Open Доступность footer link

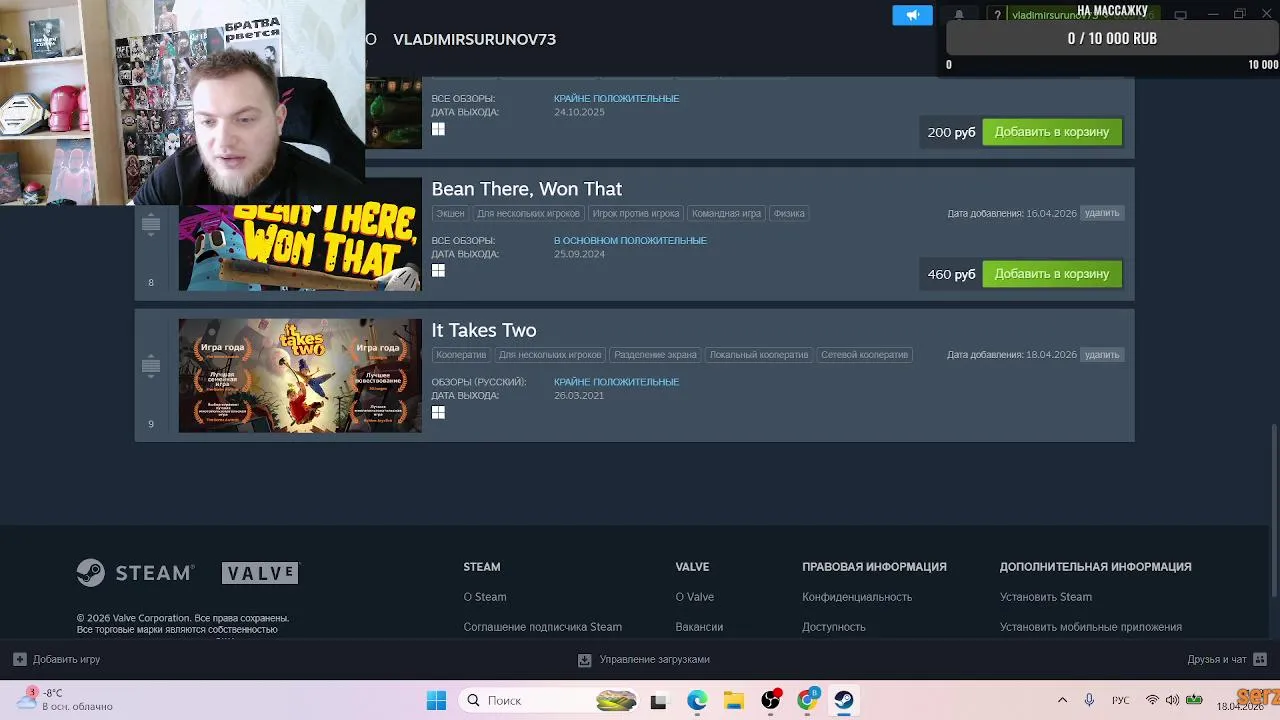834,627
